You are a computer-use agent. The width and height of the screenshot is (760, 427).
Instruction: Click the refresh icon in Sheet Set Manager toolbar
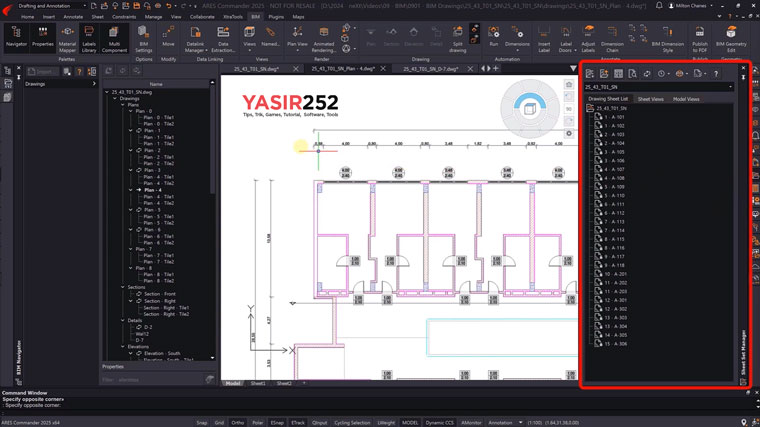coord(647,74)
